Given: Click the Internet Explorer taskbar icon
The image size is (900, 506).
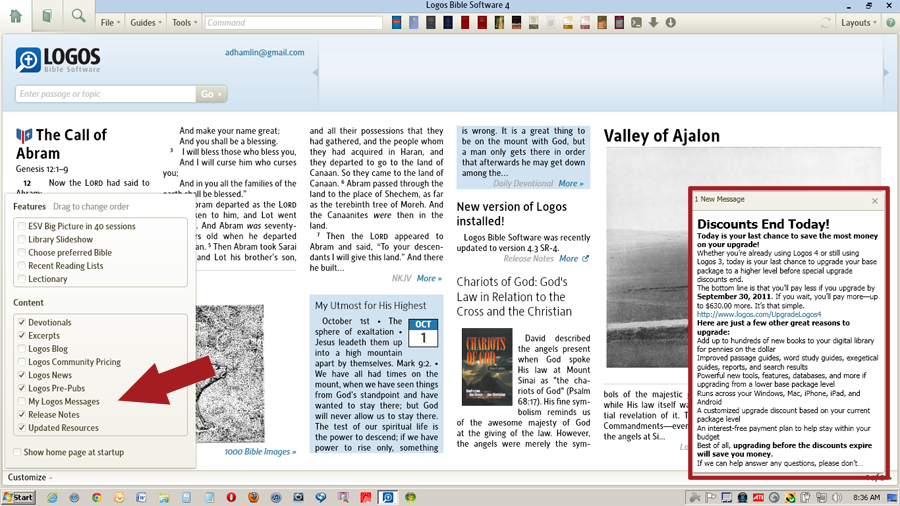Looking at the screenshot, I should click(x=52, y=497).
